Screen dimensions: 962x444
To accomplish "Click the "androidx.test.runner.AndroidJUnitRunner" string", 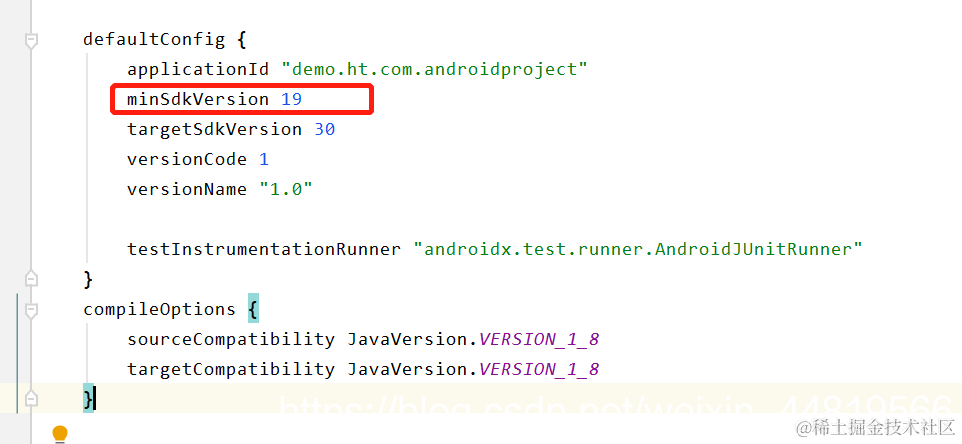I will (x=638, y=250).
